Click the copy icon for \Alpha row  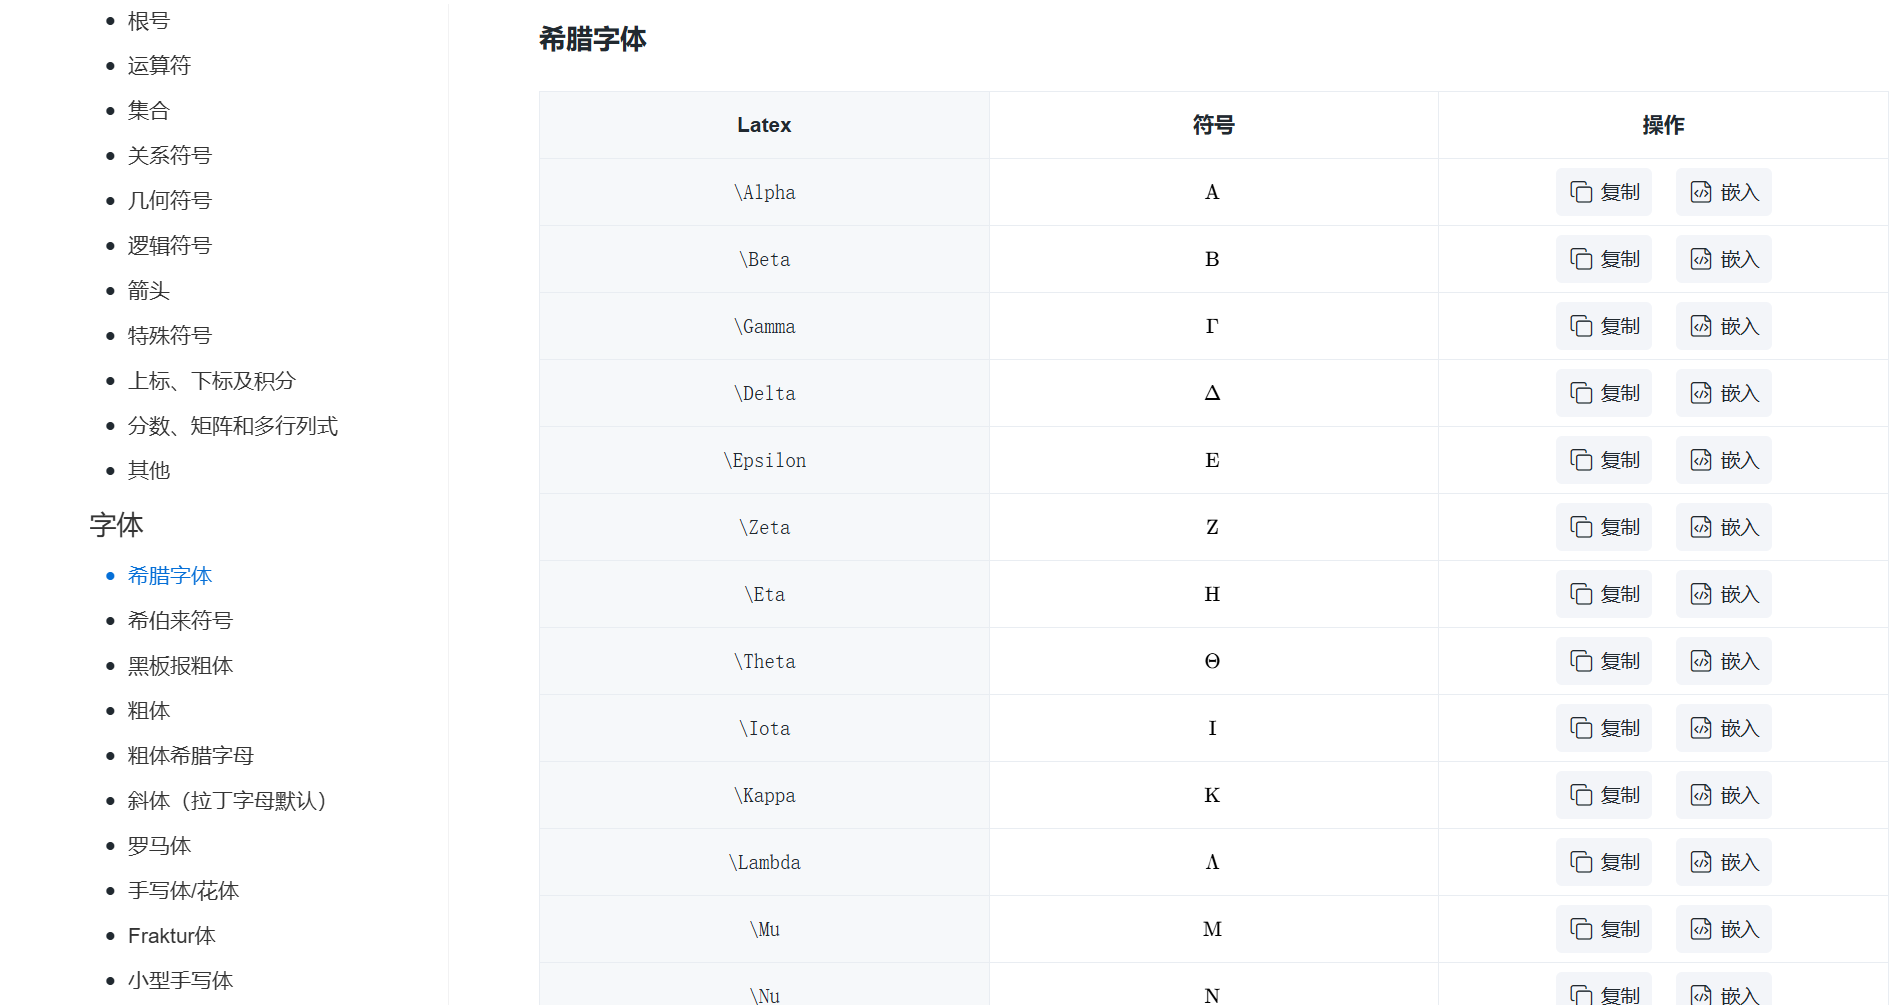pyautogui.click(x=1581, y=192)
